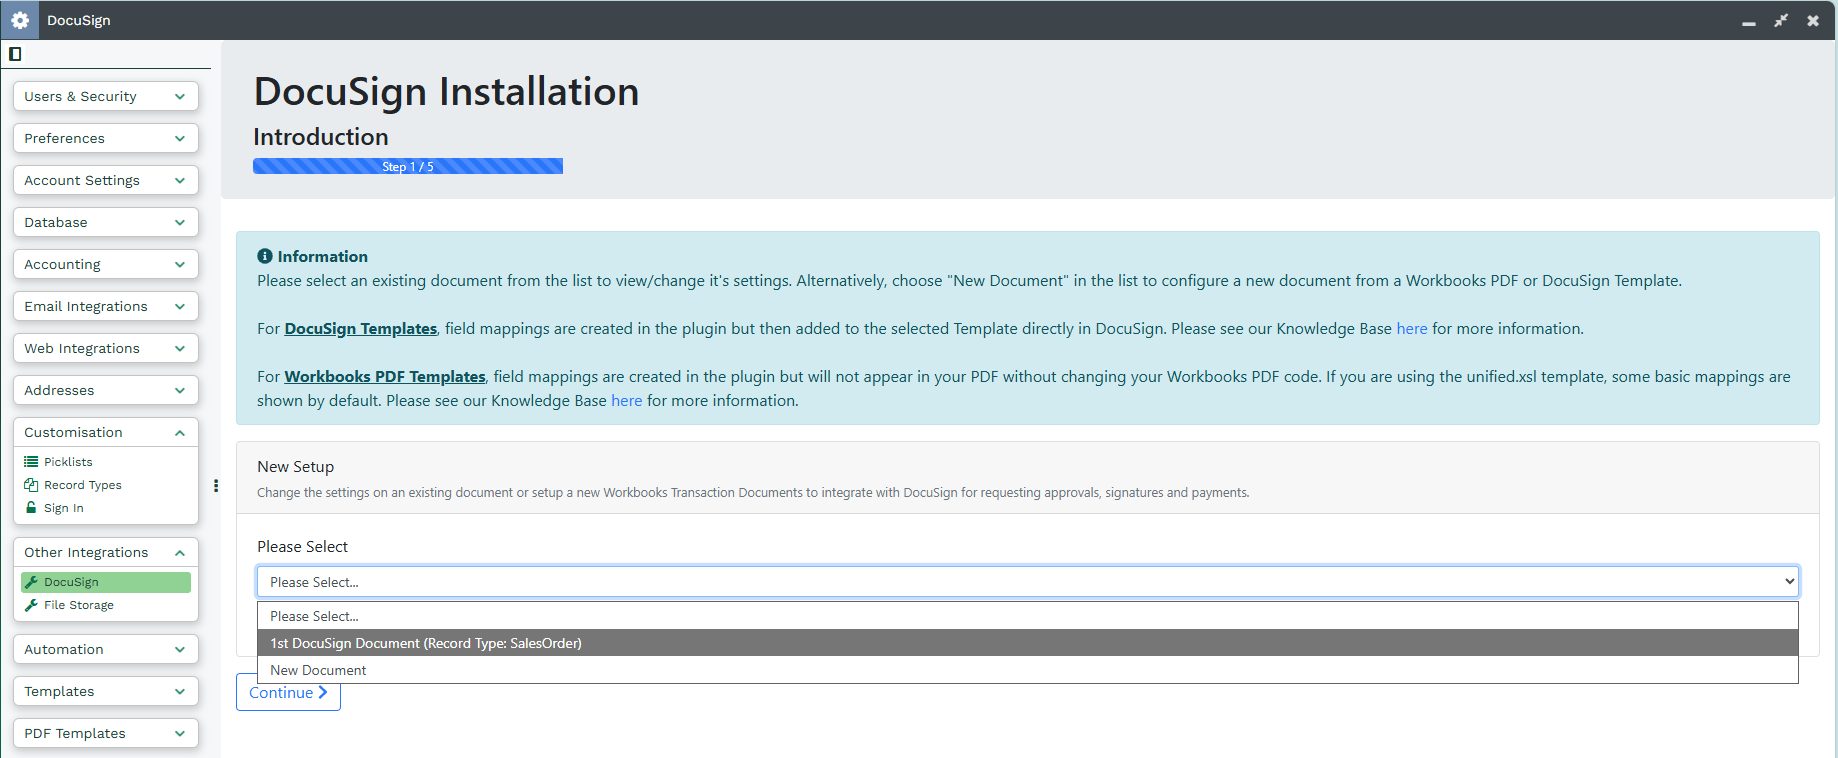Click the Continue button
Image resolution: width=1838 pixels, height=758 pixels.
(x=288, y=692)
